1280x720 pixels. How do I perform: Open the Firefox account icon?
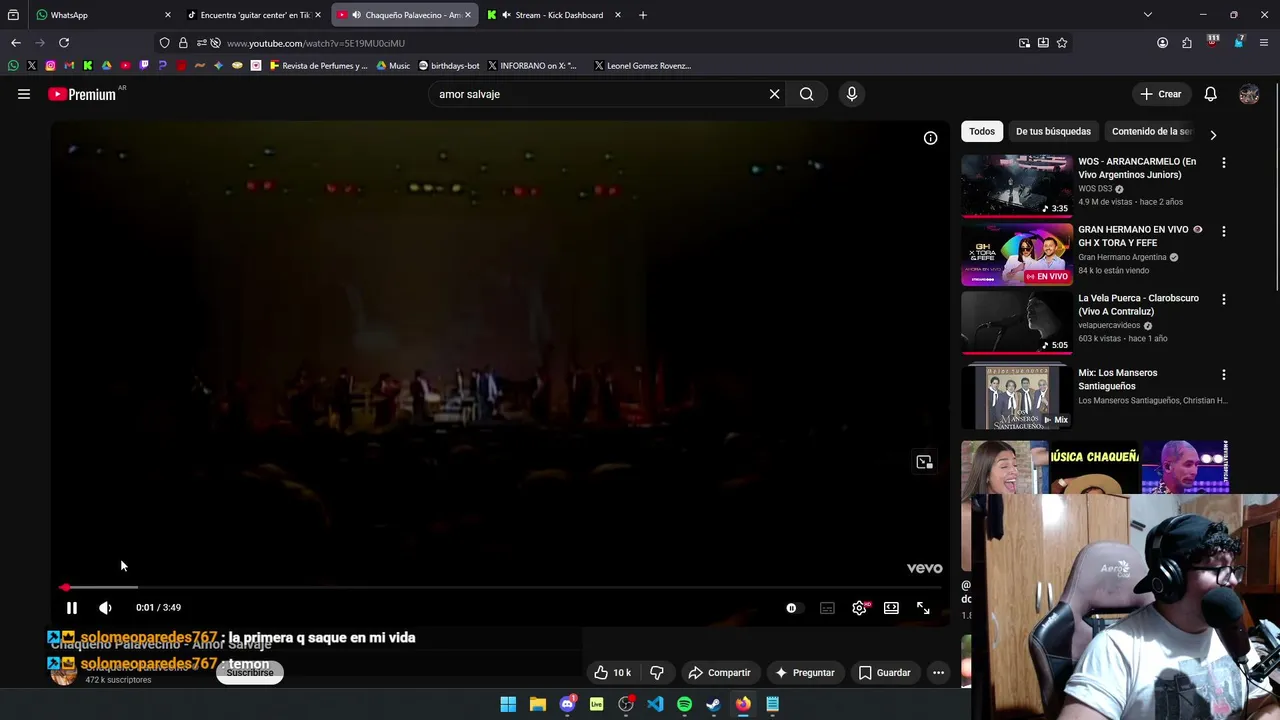pos(1162,43)
